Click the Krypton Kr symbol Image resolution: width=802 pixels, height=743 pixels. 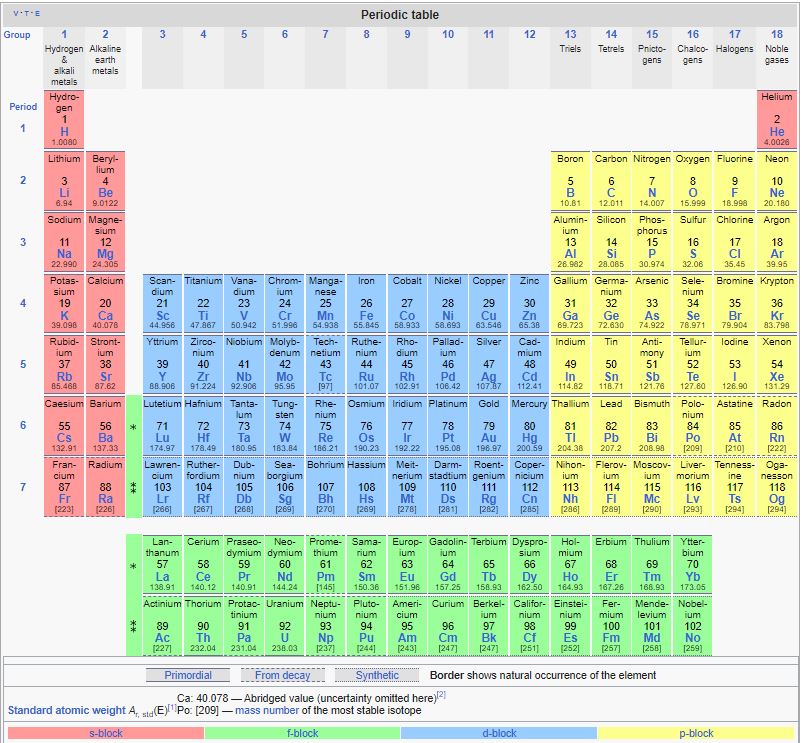coord(776,316)
